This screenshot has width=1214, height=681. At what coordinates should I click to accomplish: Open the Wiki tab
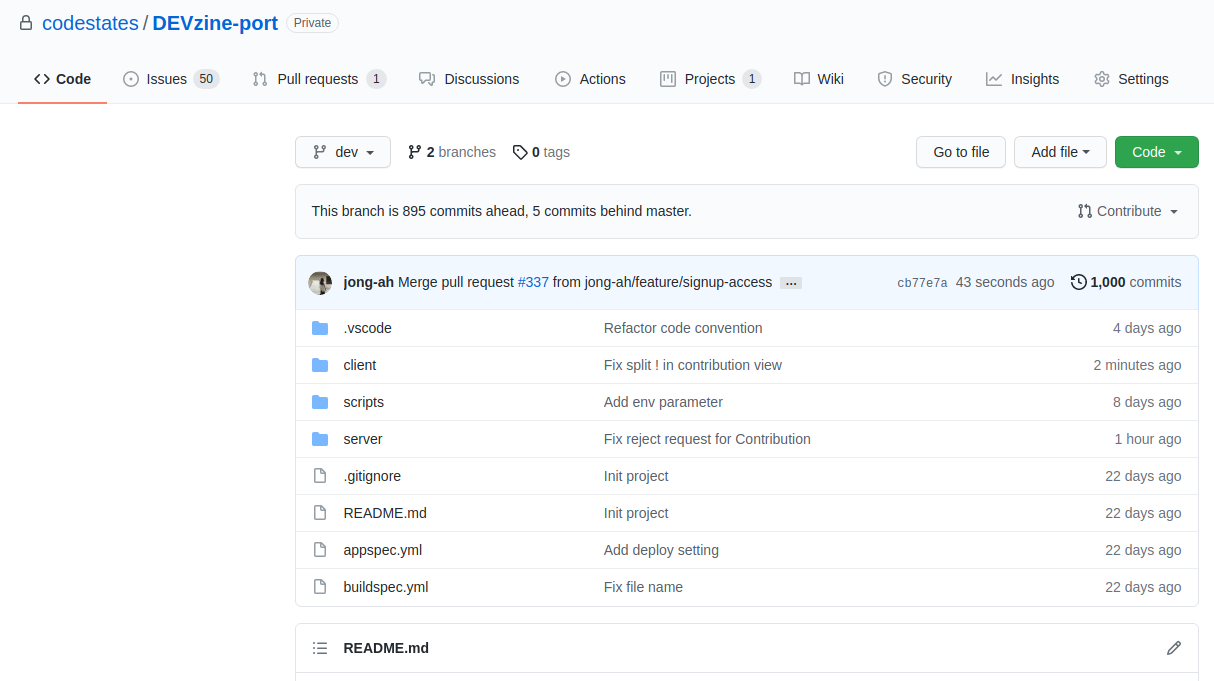pos(819,79)
